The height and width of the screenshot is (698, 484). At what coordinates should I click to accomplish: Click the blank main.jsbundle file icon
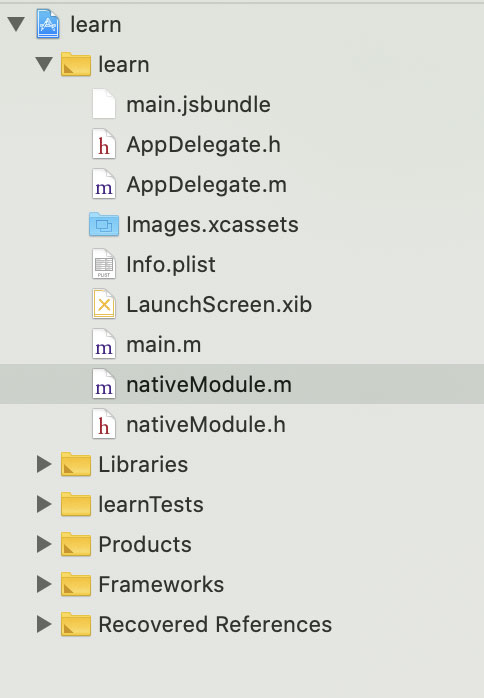104,105
